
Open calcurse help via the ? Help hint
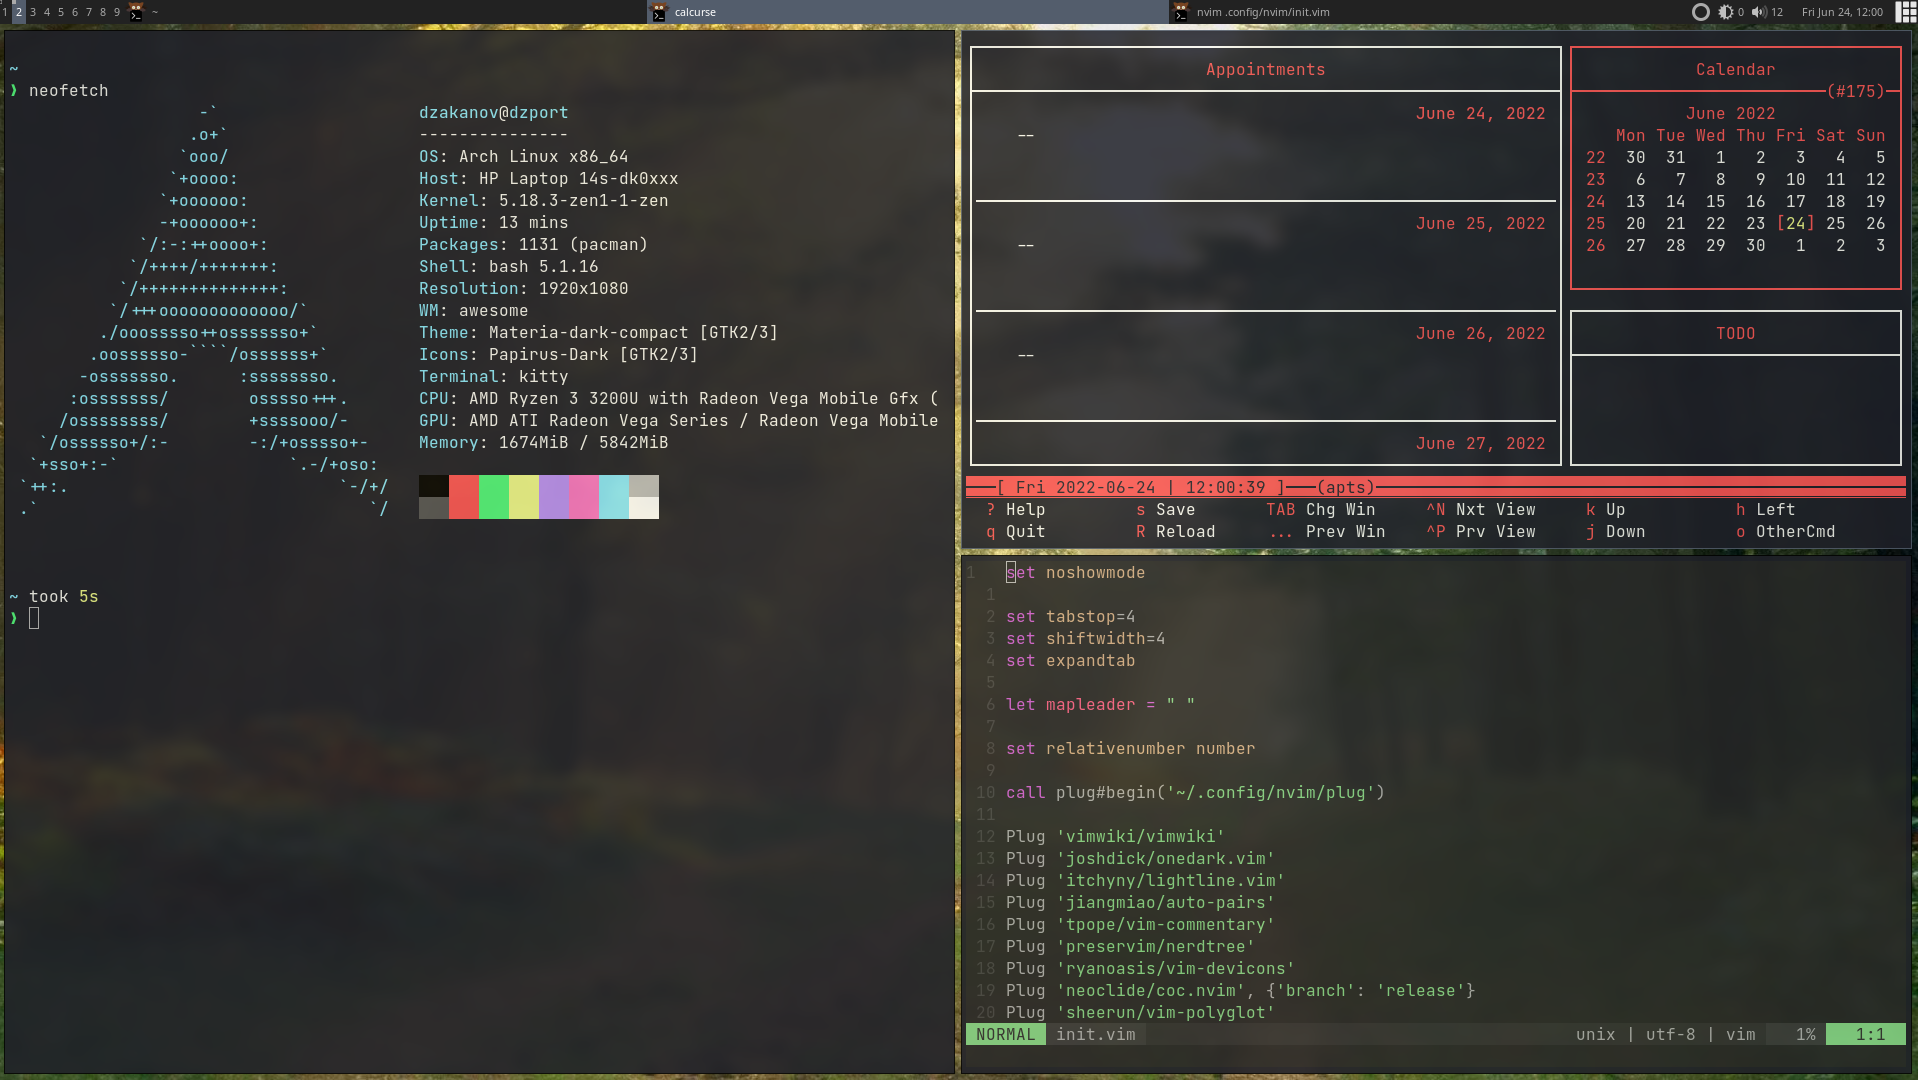tap(1016, 509)
